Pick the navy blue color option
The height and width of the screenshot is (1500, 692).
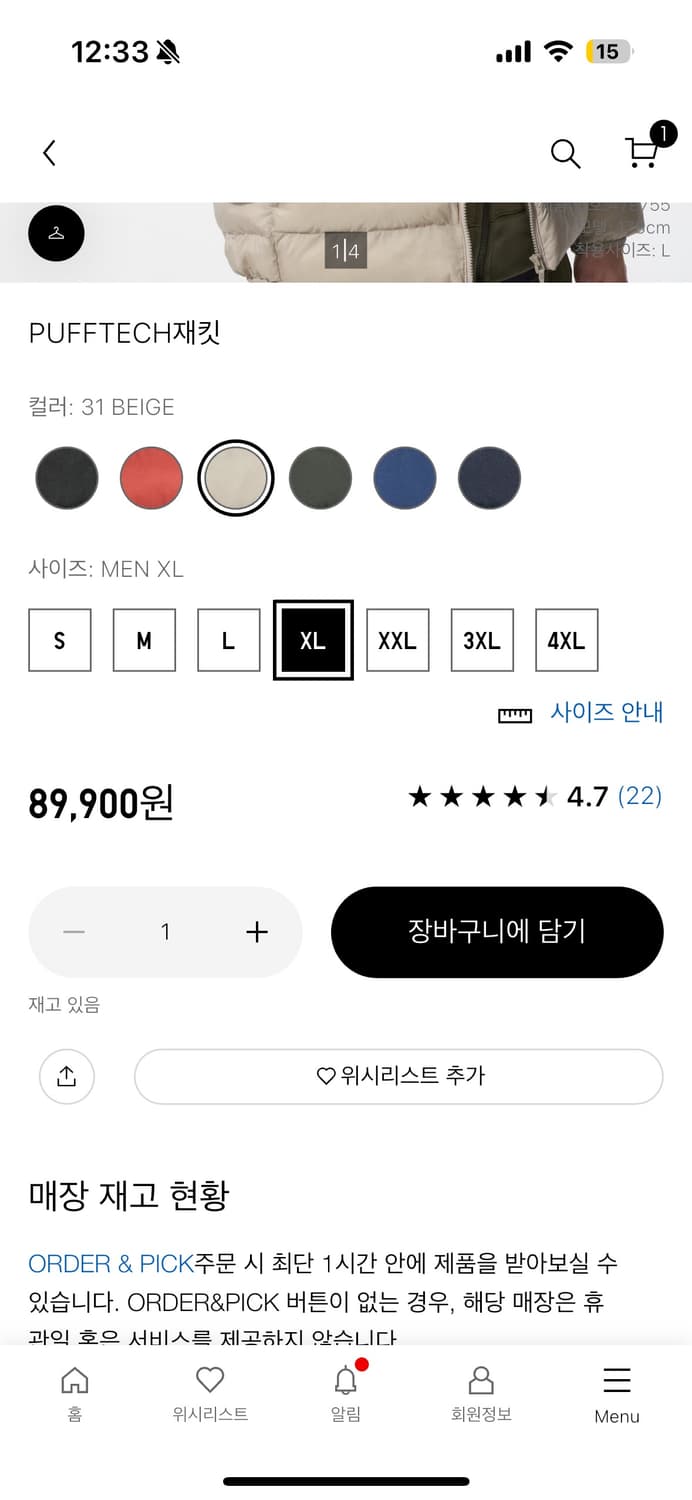tap(489, 477)
